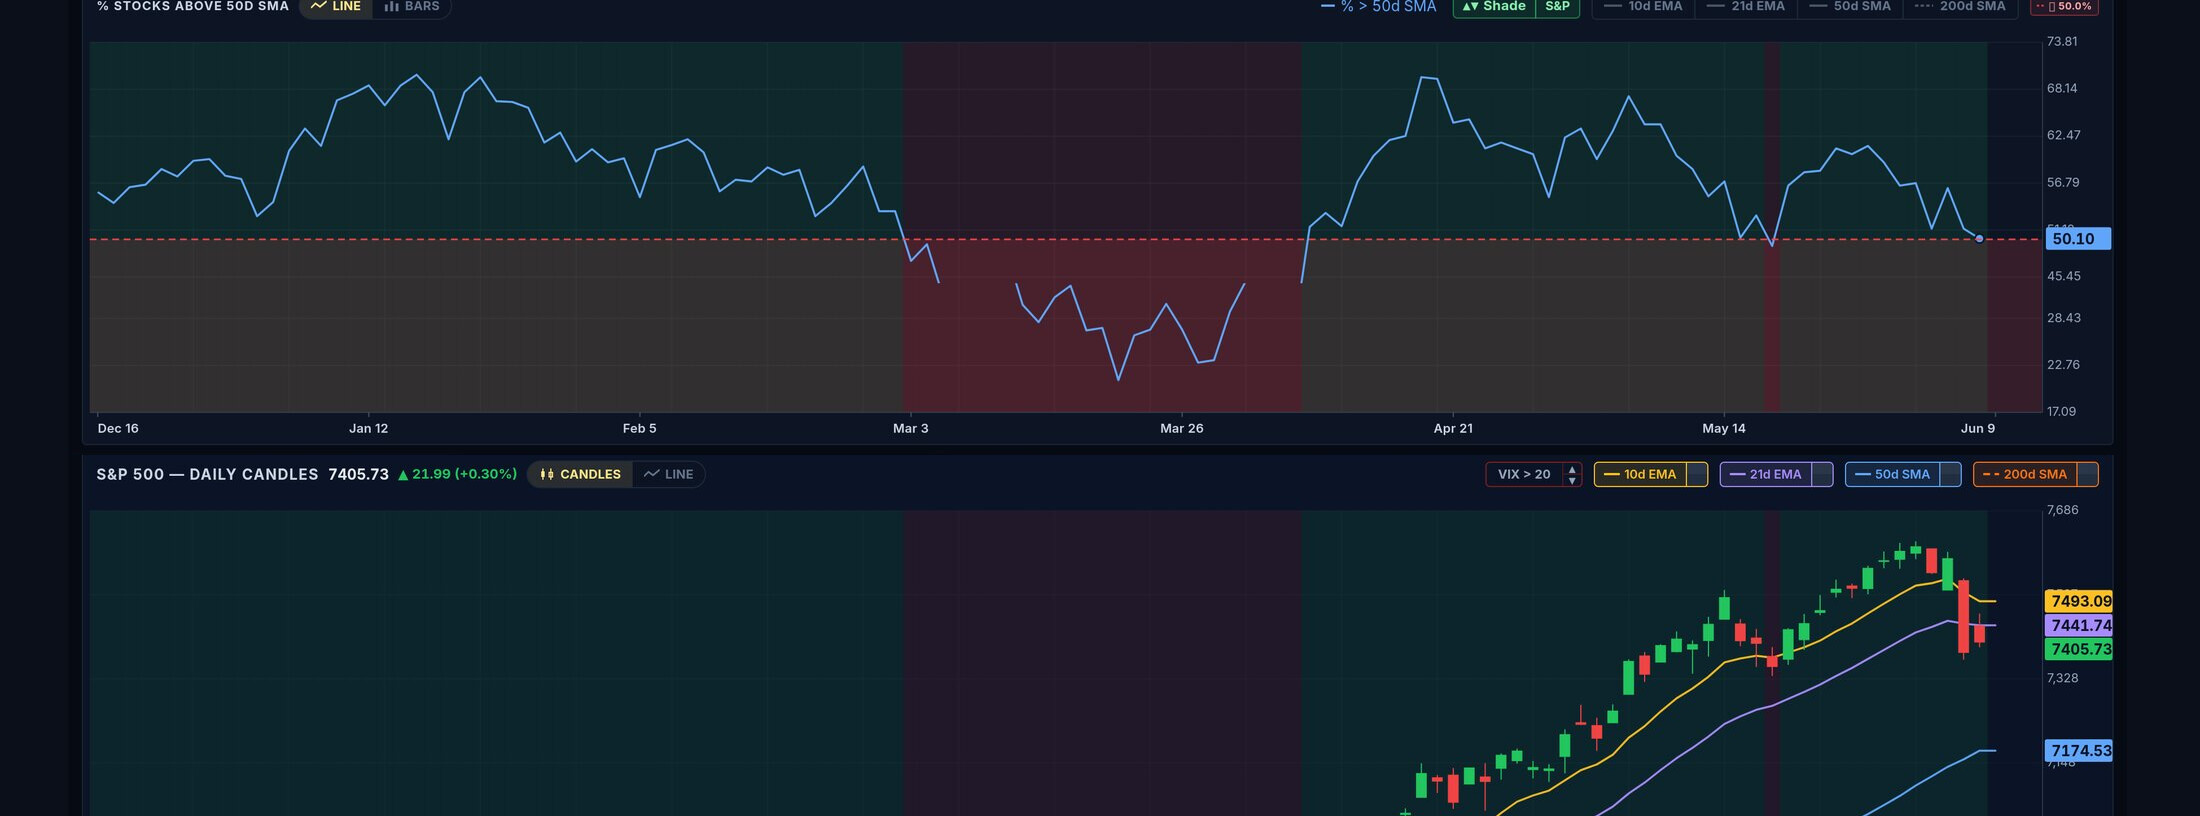Viewport: 2200px width, 816px height.
Task: Click the May 14 date label
Action: (x=1724, y=428)
